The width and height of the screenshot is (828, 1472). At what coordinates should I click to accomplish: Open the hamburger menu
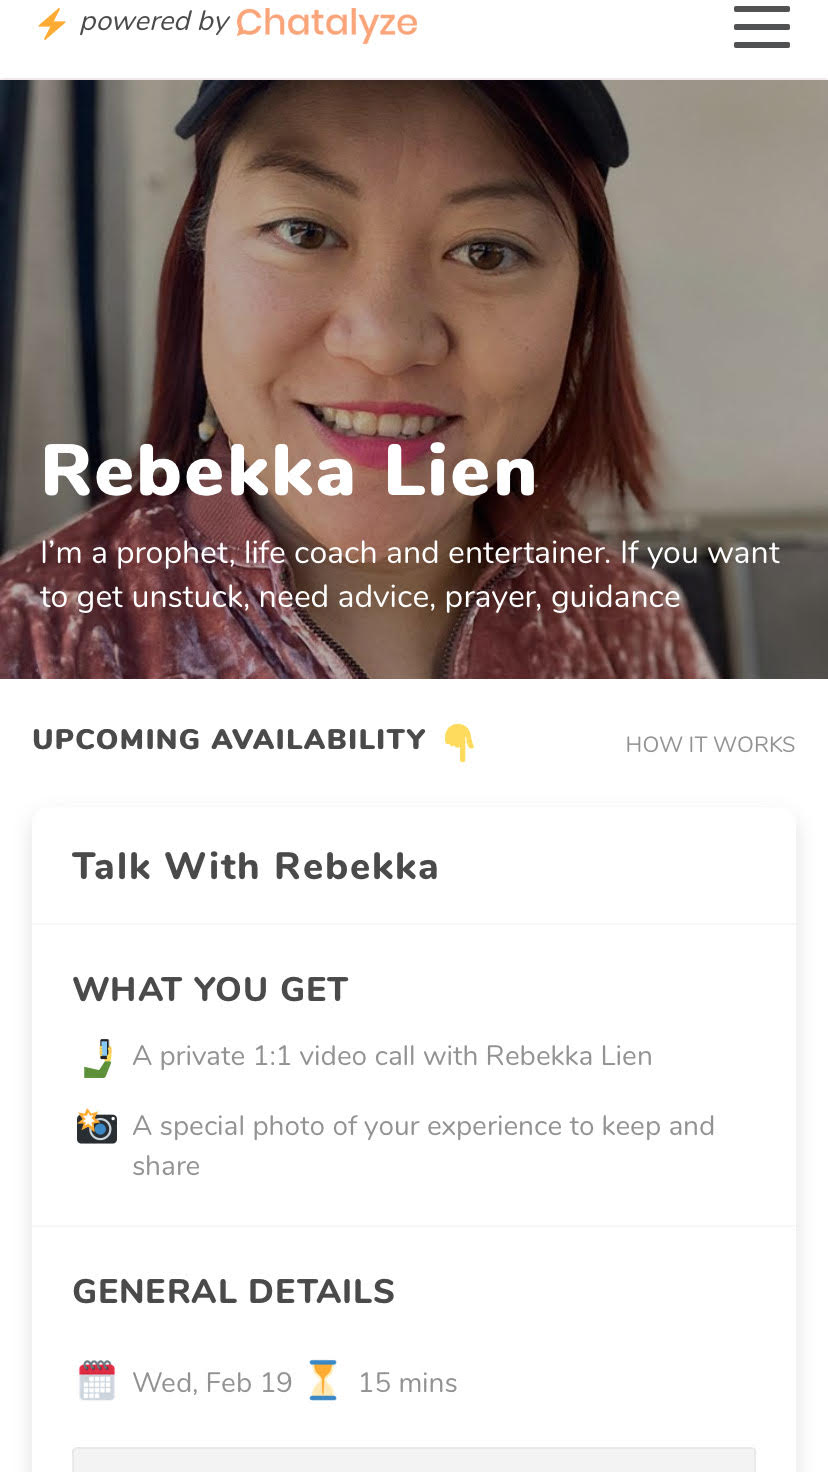pyautogui.click(x=761, y=27)
